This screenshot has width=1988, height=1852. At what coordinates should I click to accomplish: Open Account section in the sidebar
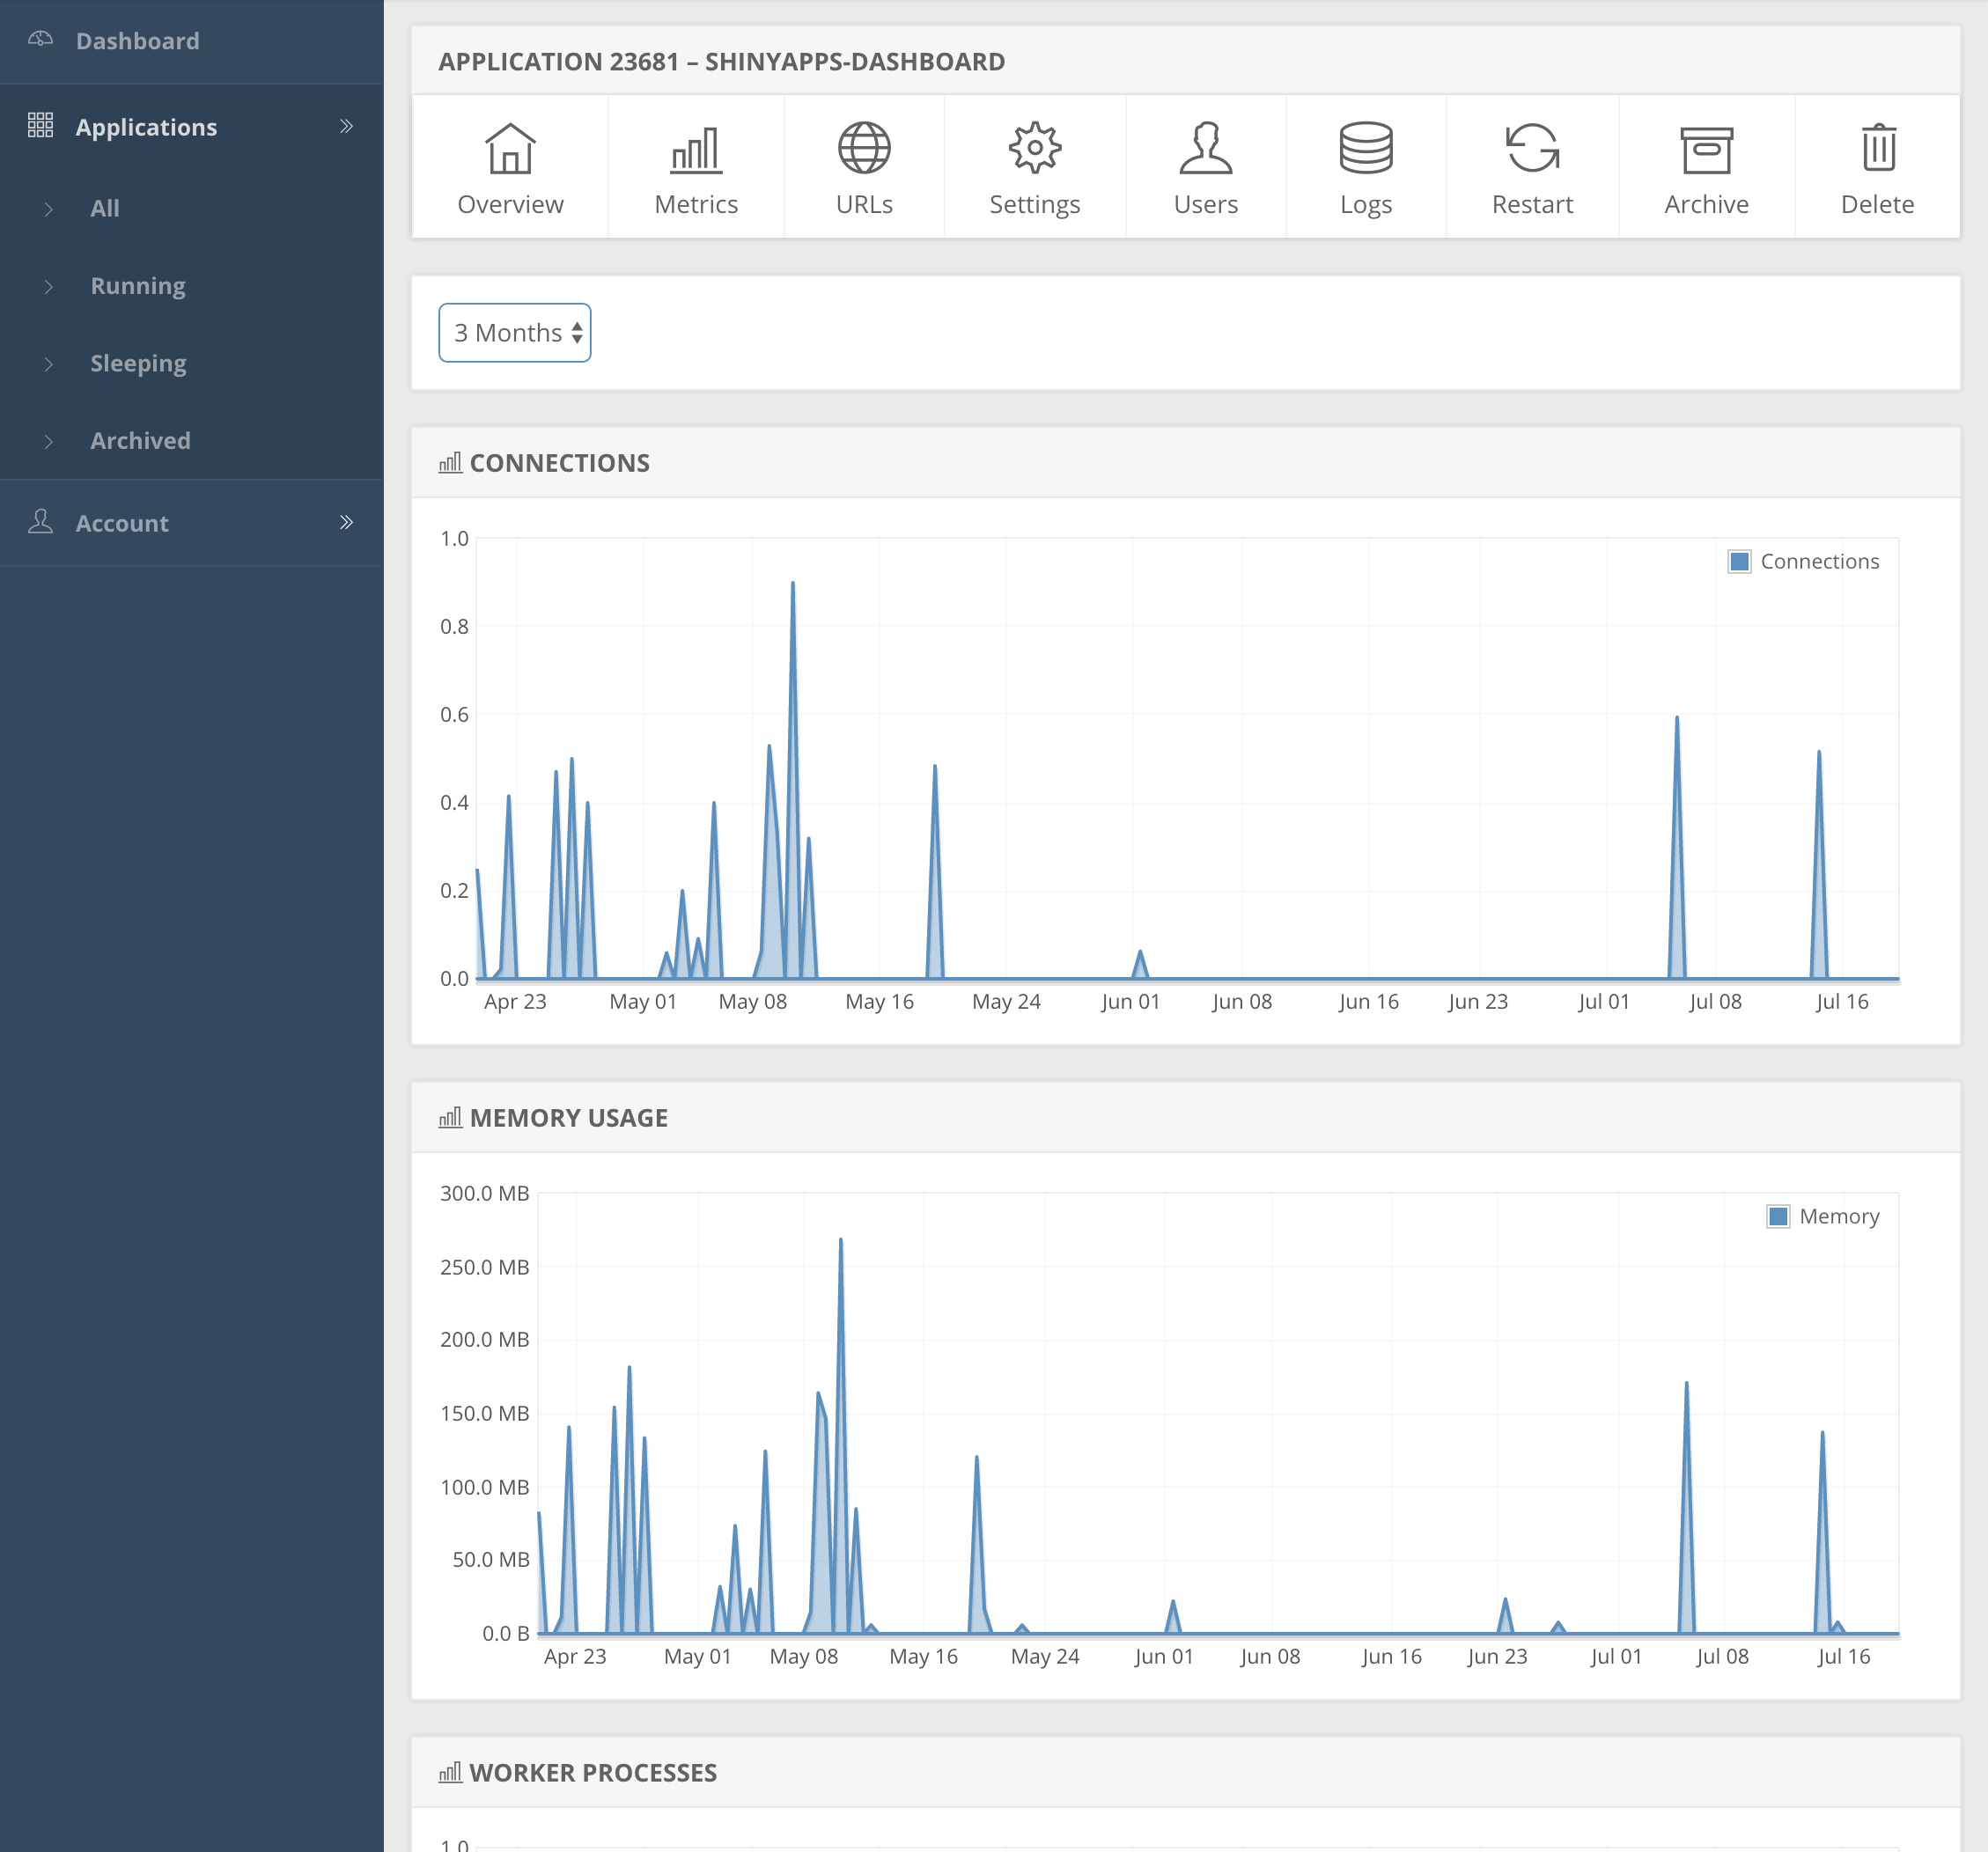122,523
